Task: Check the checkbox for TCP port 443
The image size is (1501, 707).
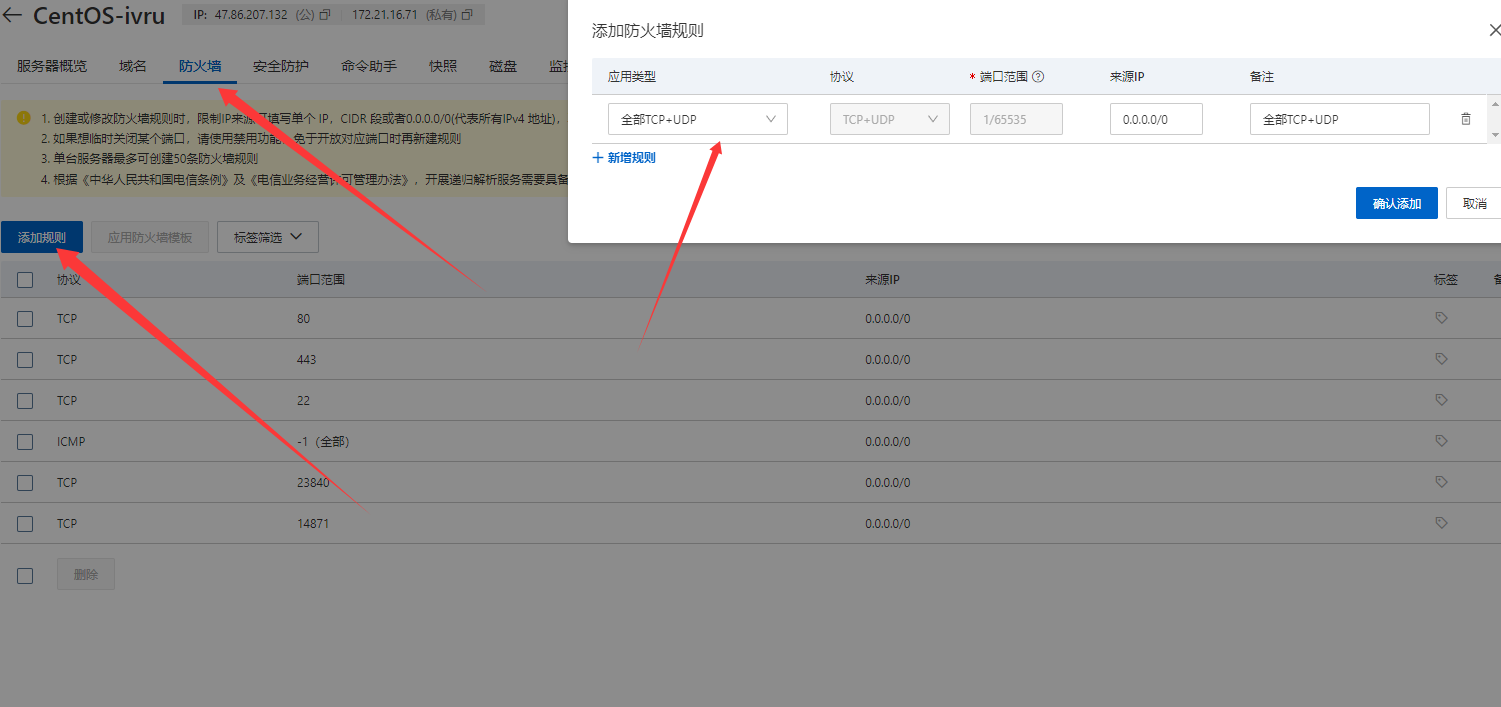Action: [25, 360]
